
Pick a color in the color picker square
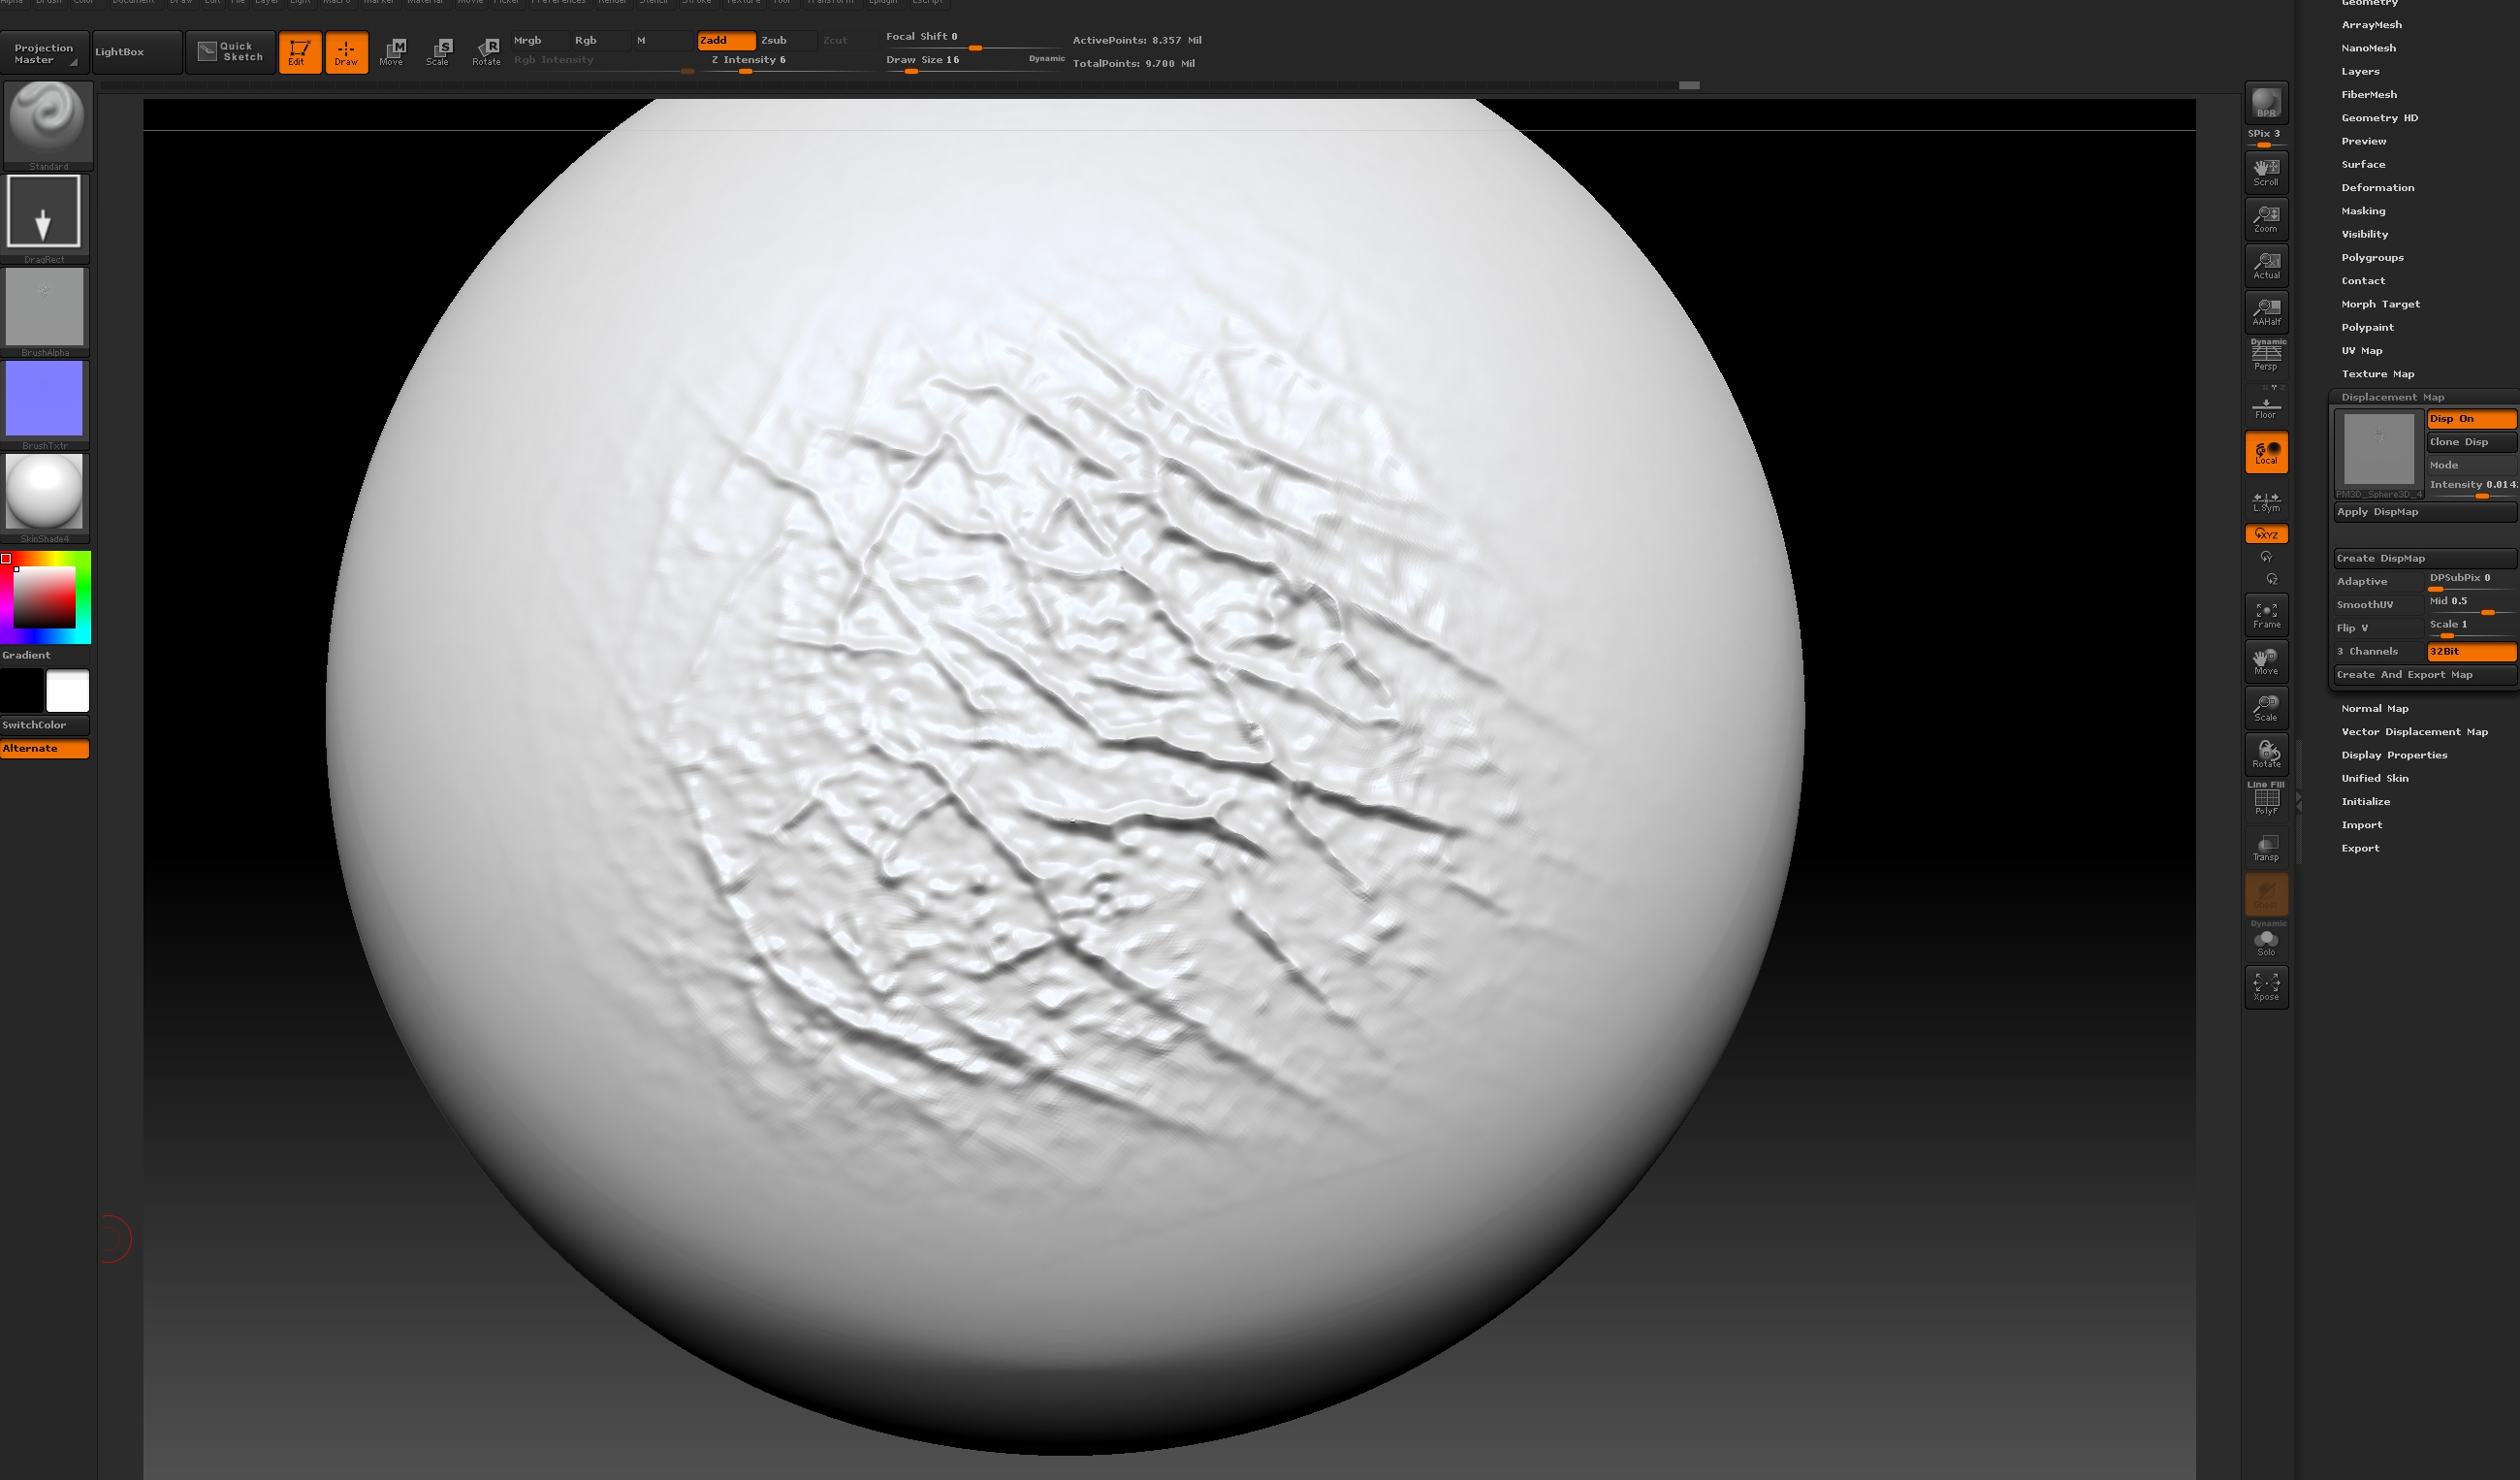click(45, 597)
